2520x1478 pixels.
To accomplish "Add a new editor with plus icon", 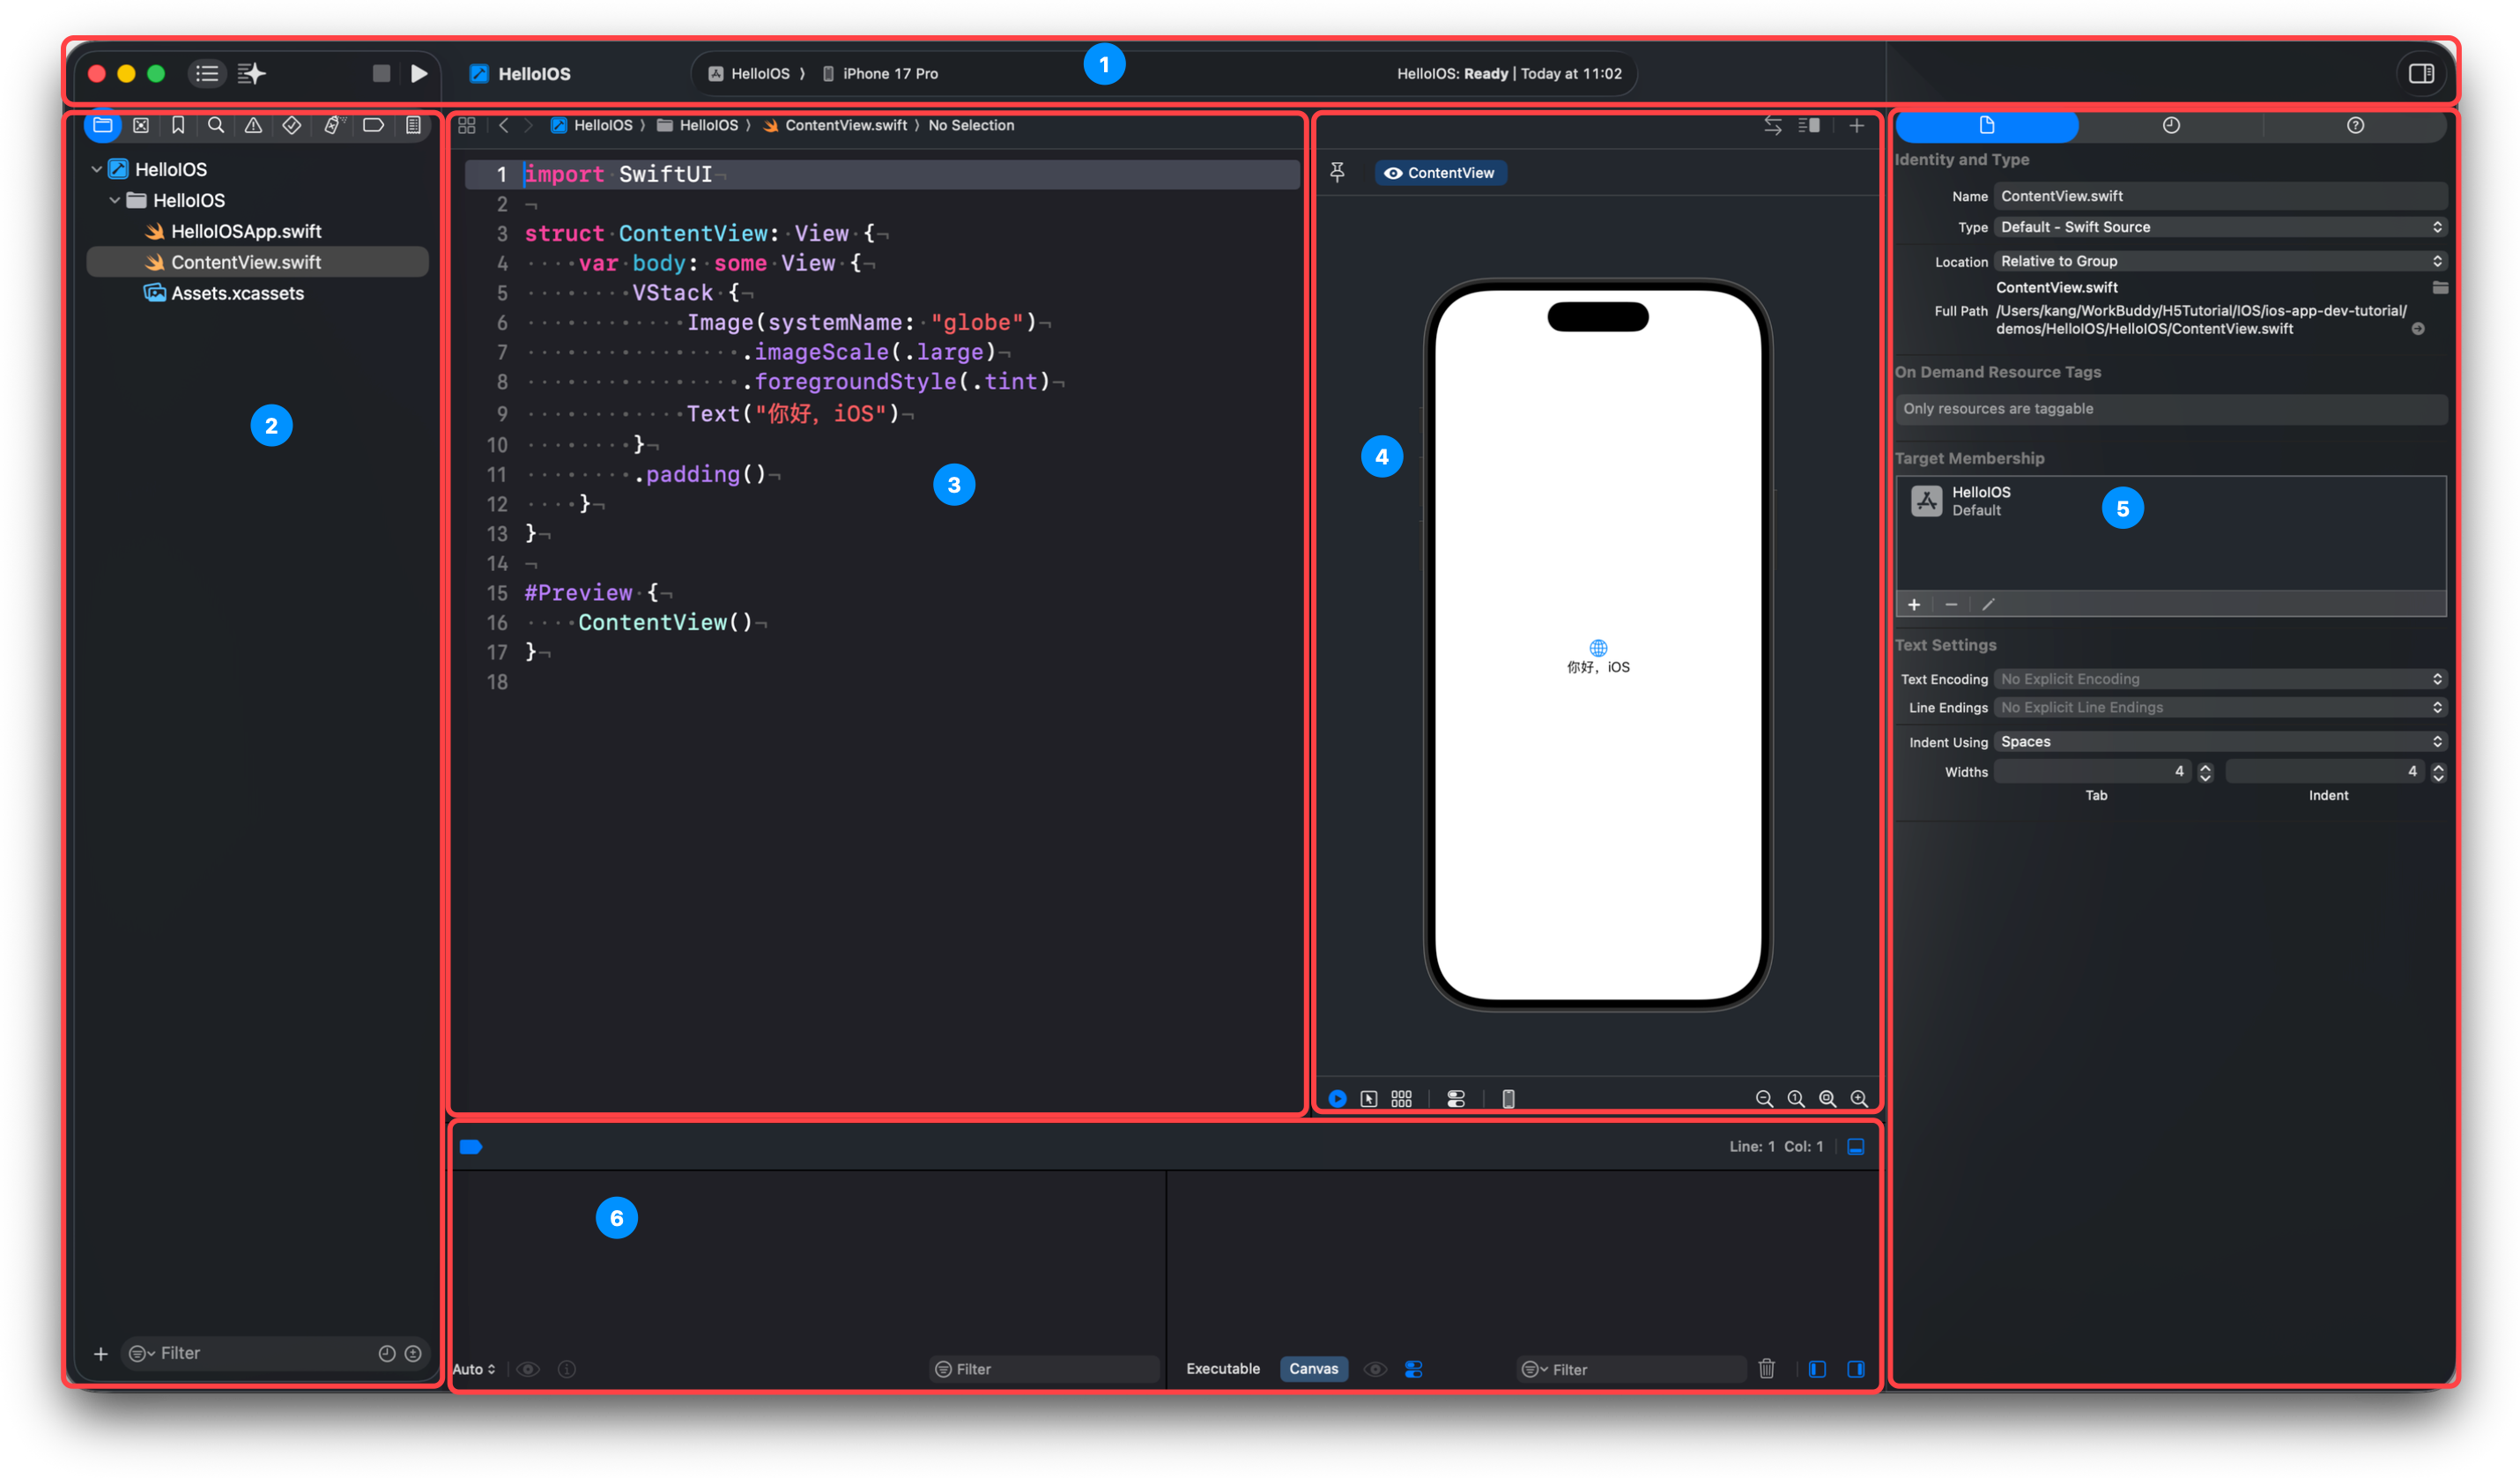I will (x=1856, y=125).
